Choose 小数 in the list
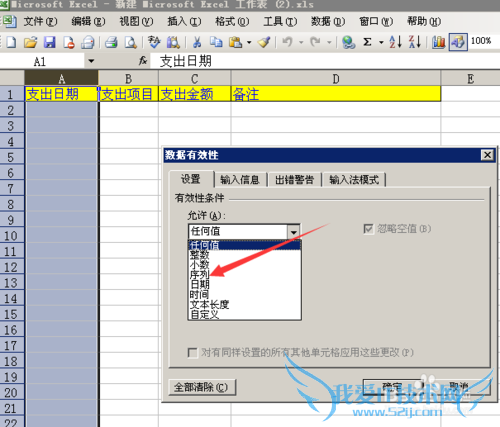500x427 pixels. (245, 265)
